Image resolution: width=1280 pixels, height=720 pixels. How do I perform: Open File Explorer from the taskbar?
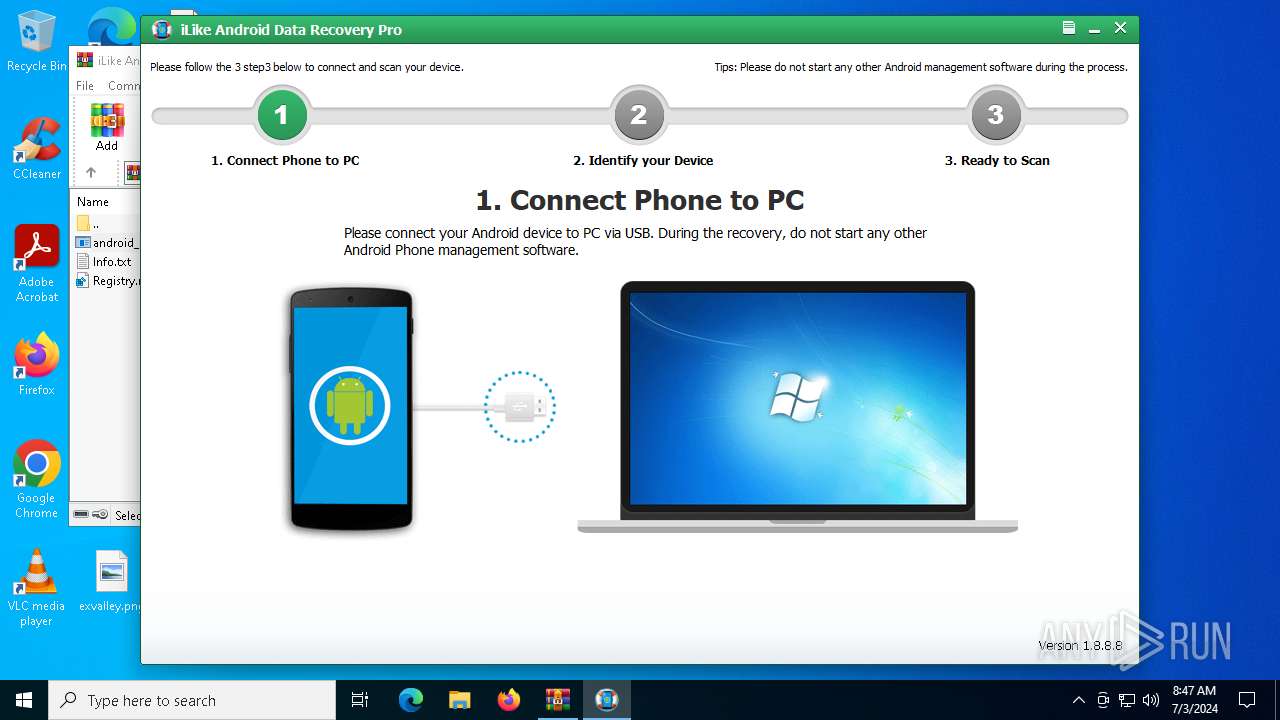click(x=459, y=700)
